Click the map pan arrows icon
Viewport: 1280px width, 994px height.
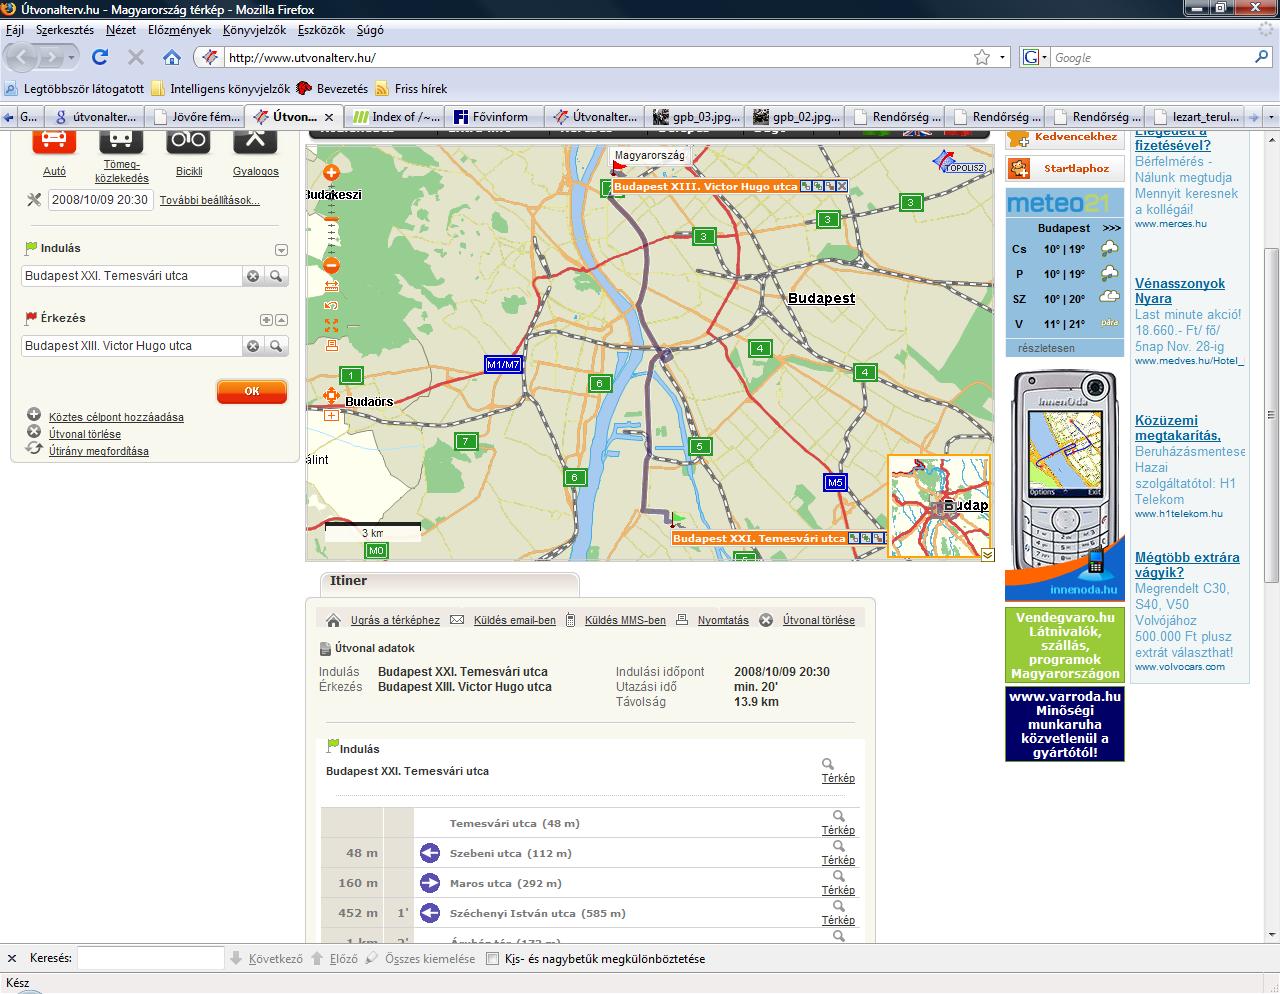(x=332, y=396)
